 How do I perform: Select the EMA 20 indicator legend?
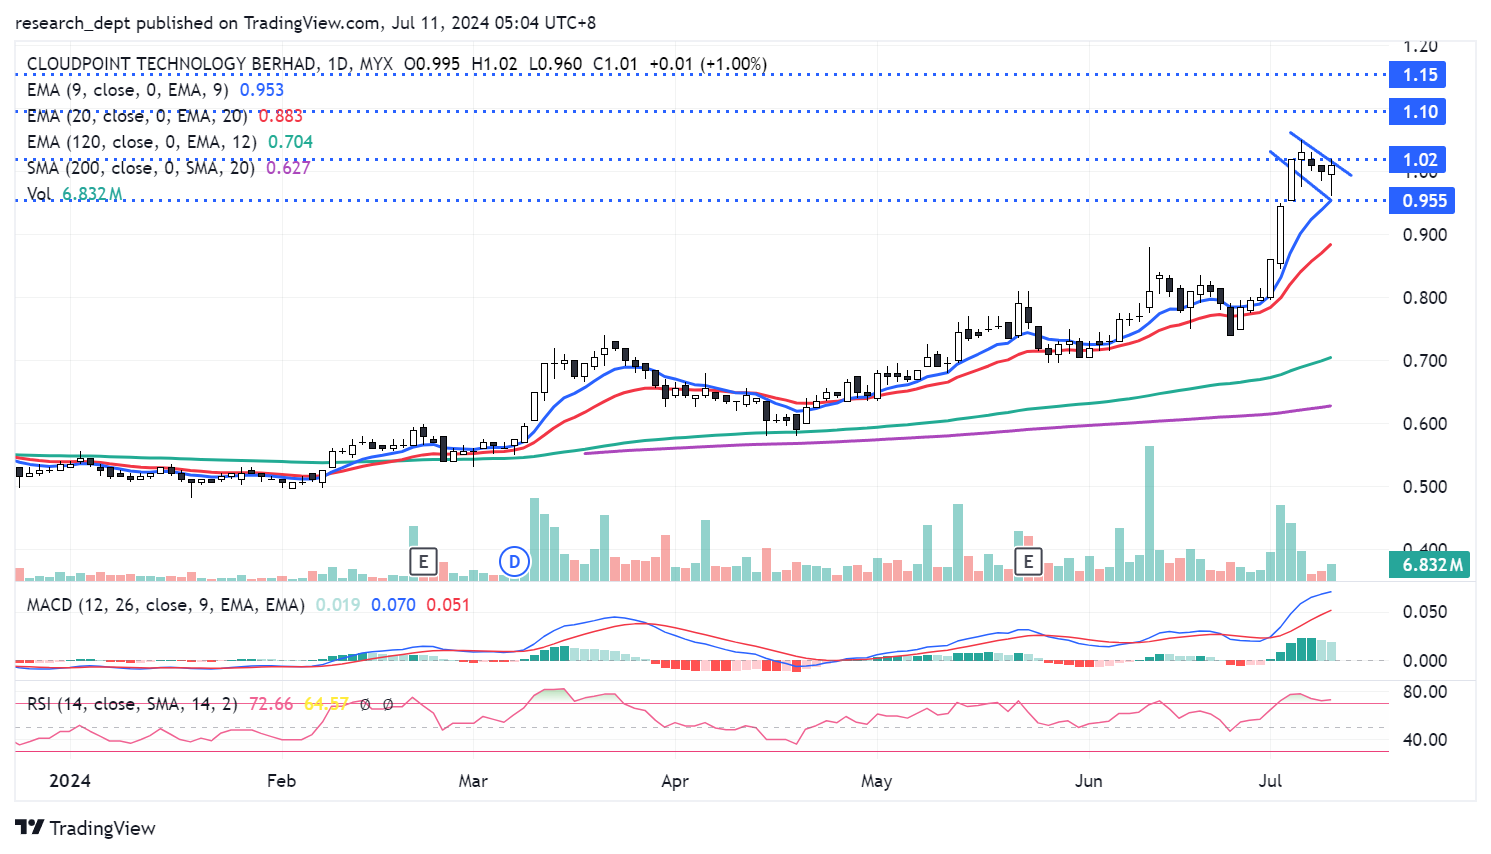[136, 116]
